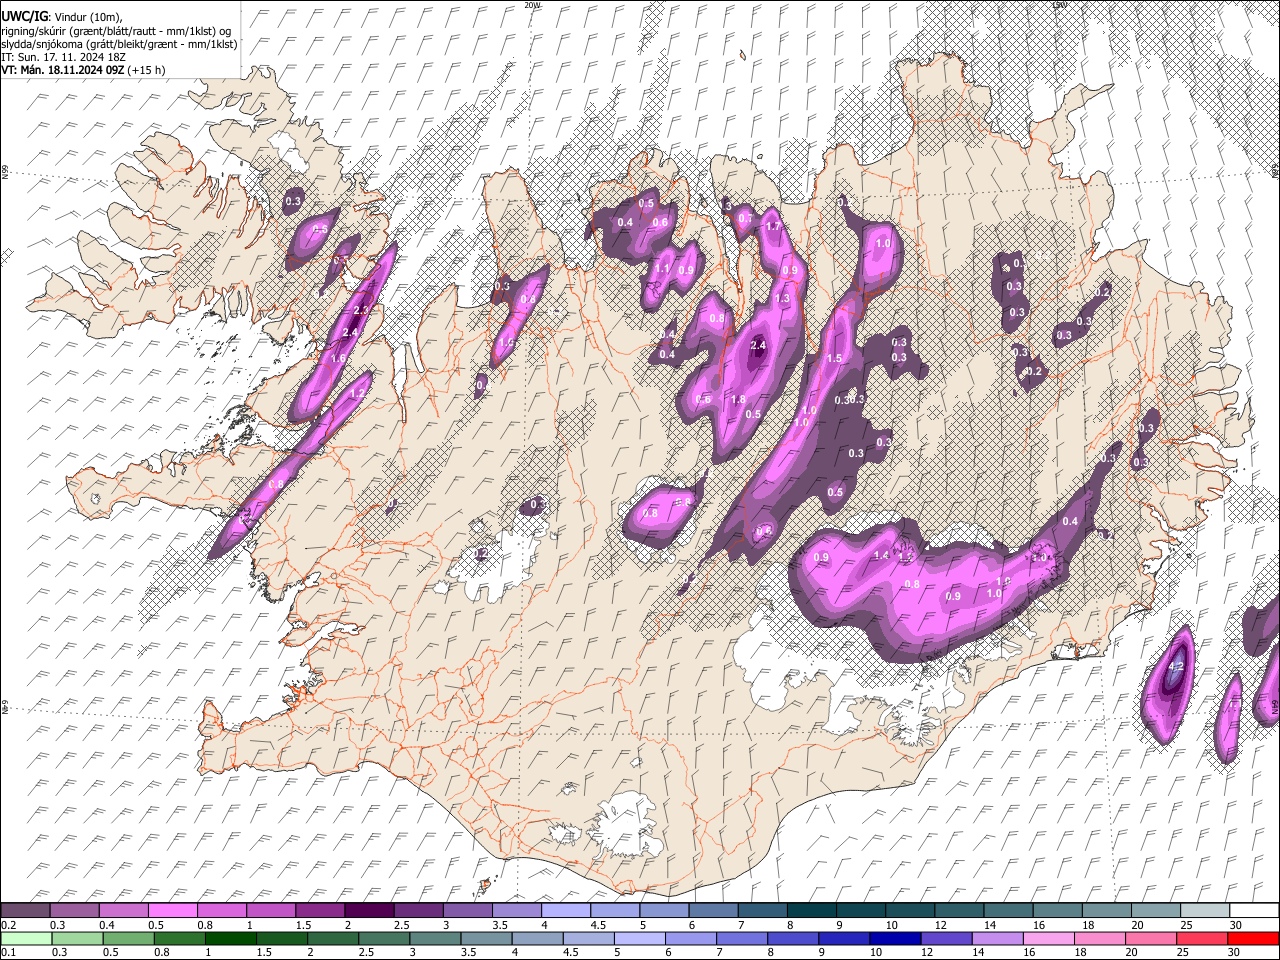
Task: Click the snow legend swatch labelled 0.5
Action: (172, 911)
